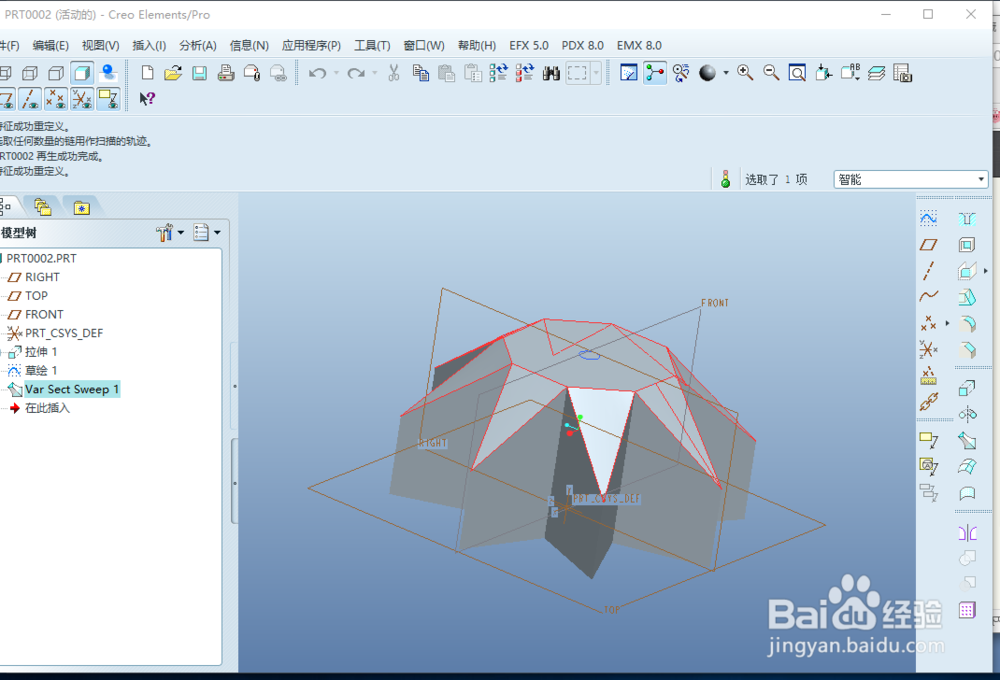Toggle the shaded display mode

tap(82, 73)
